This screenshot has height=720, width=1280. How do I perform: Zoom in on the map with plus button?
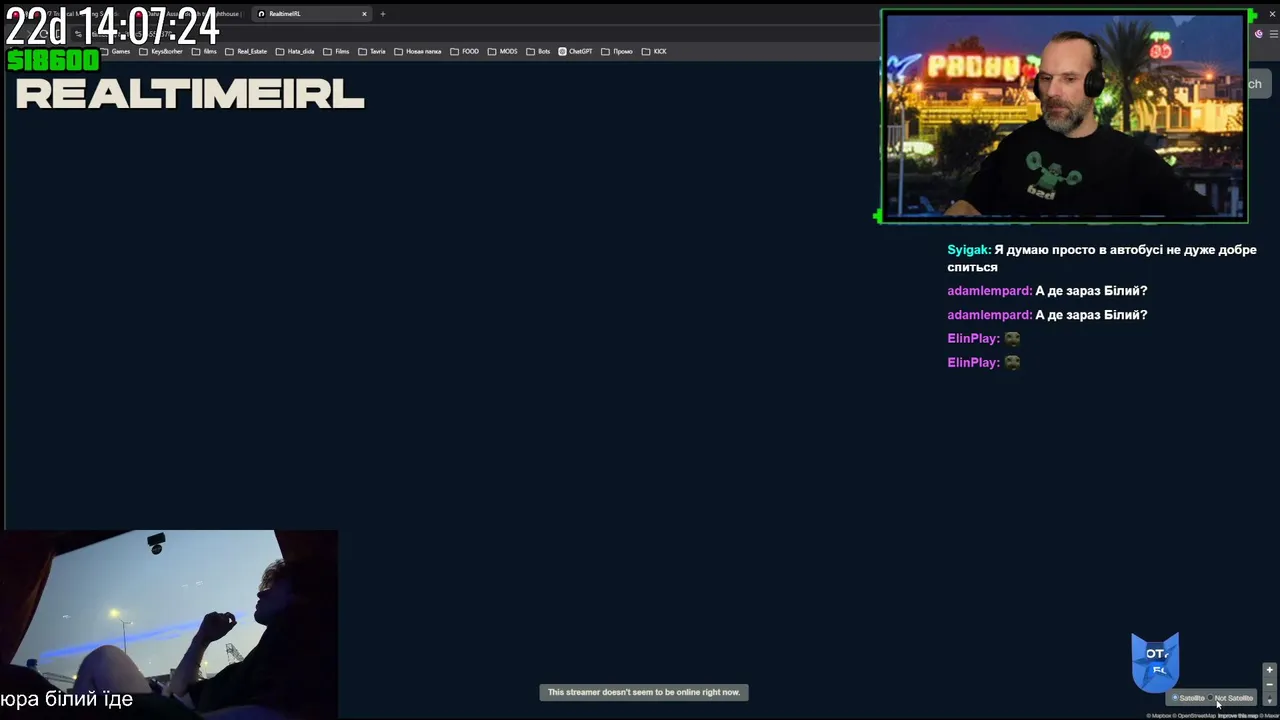[x=1269, y=670]
